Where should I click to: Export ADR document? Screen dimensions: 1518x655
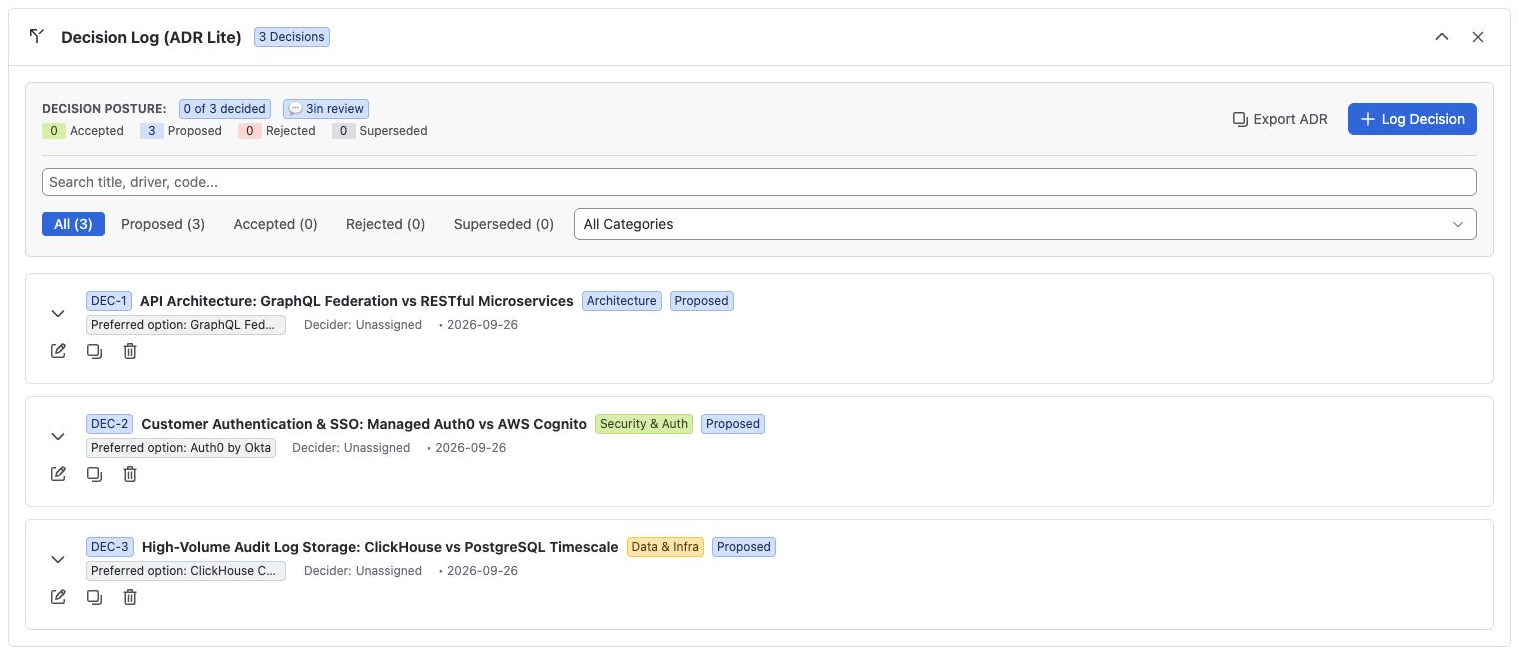[1281, 119]
